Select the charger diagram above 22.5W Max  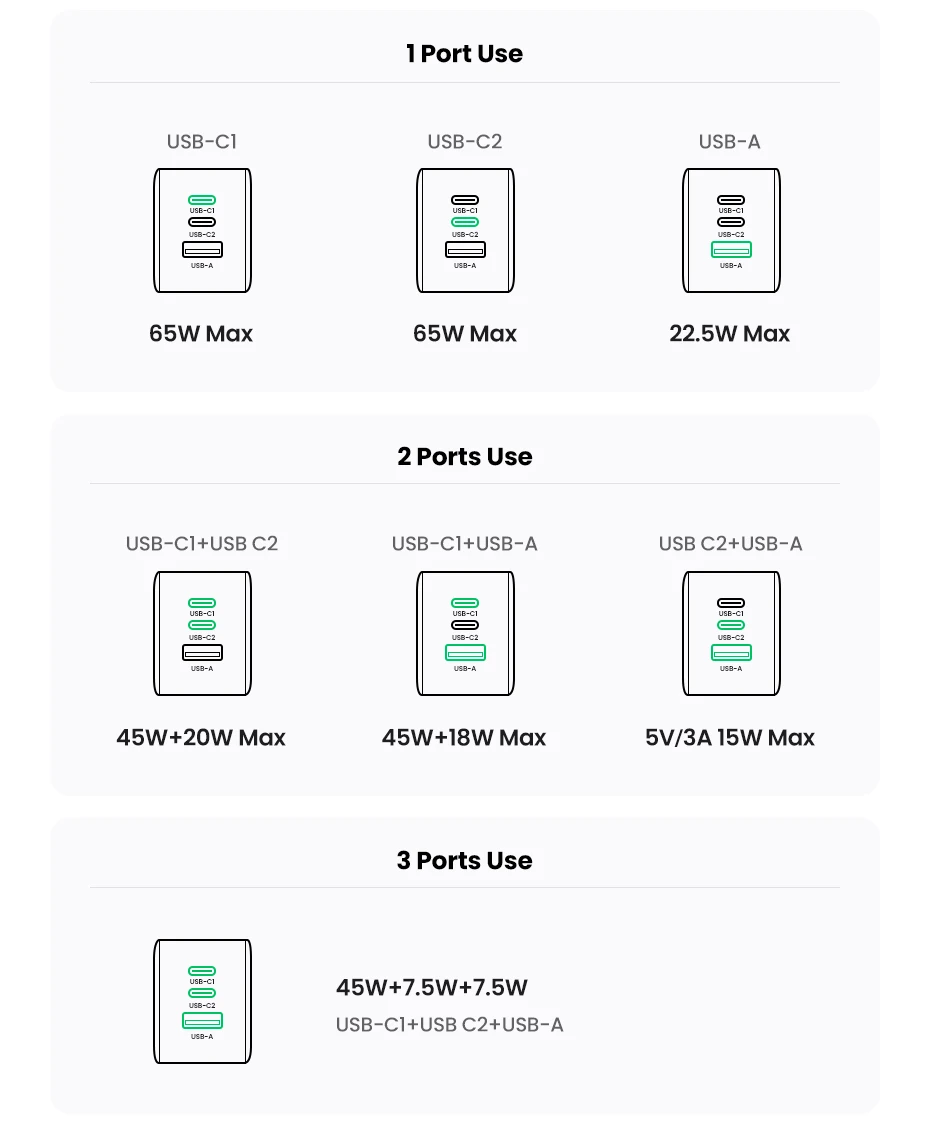point(731,231)
